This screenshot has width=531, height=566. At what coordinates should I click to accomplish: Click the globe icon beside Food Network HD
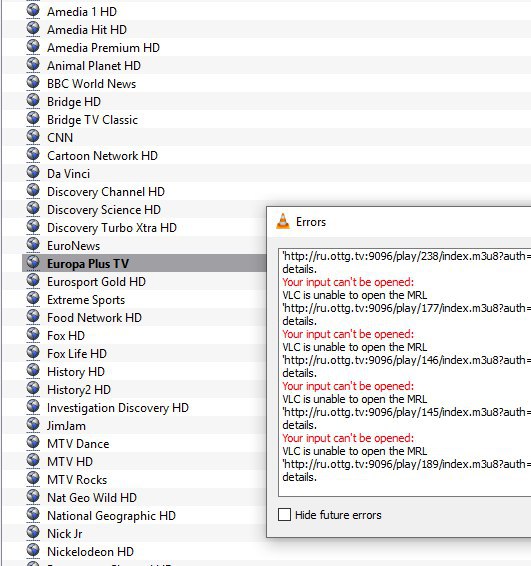pos(33,317)
